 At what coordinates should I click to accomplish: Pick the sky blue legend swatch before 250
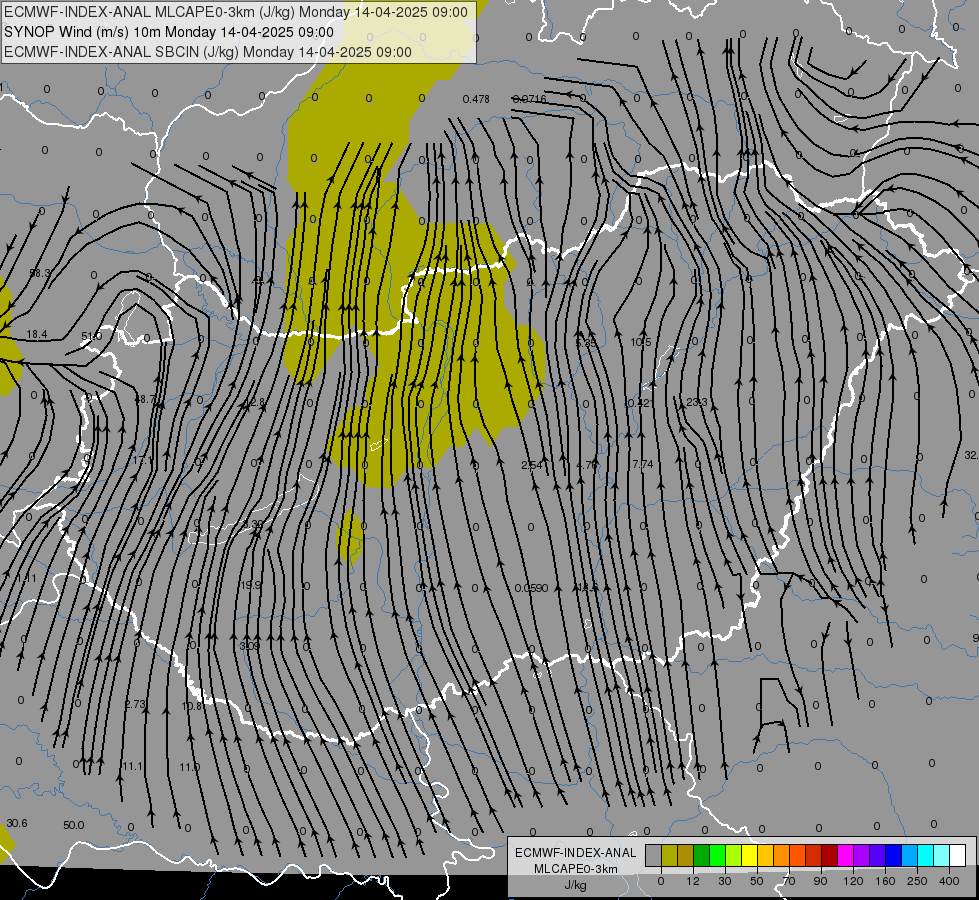(x=910, y=856)
